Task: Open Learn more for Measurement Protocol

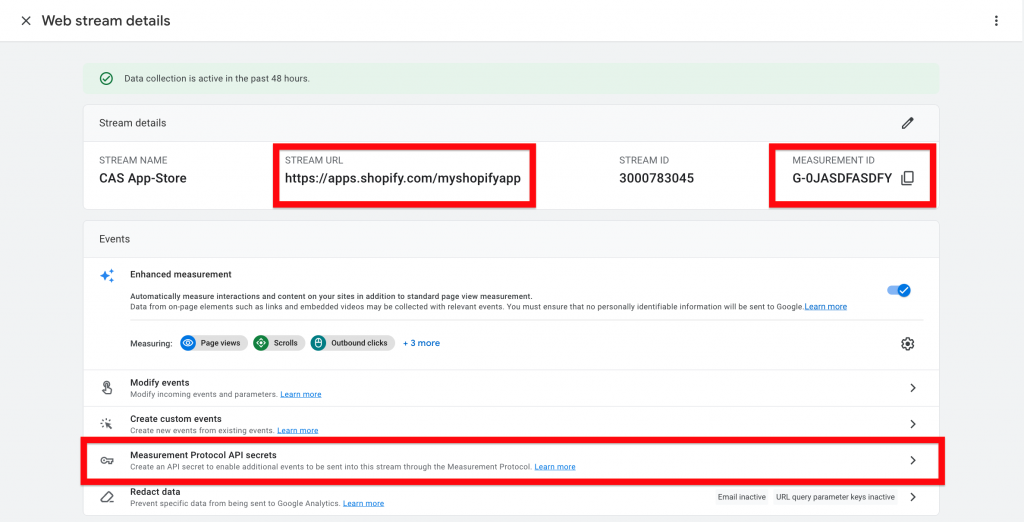Action: pos(554,467)
